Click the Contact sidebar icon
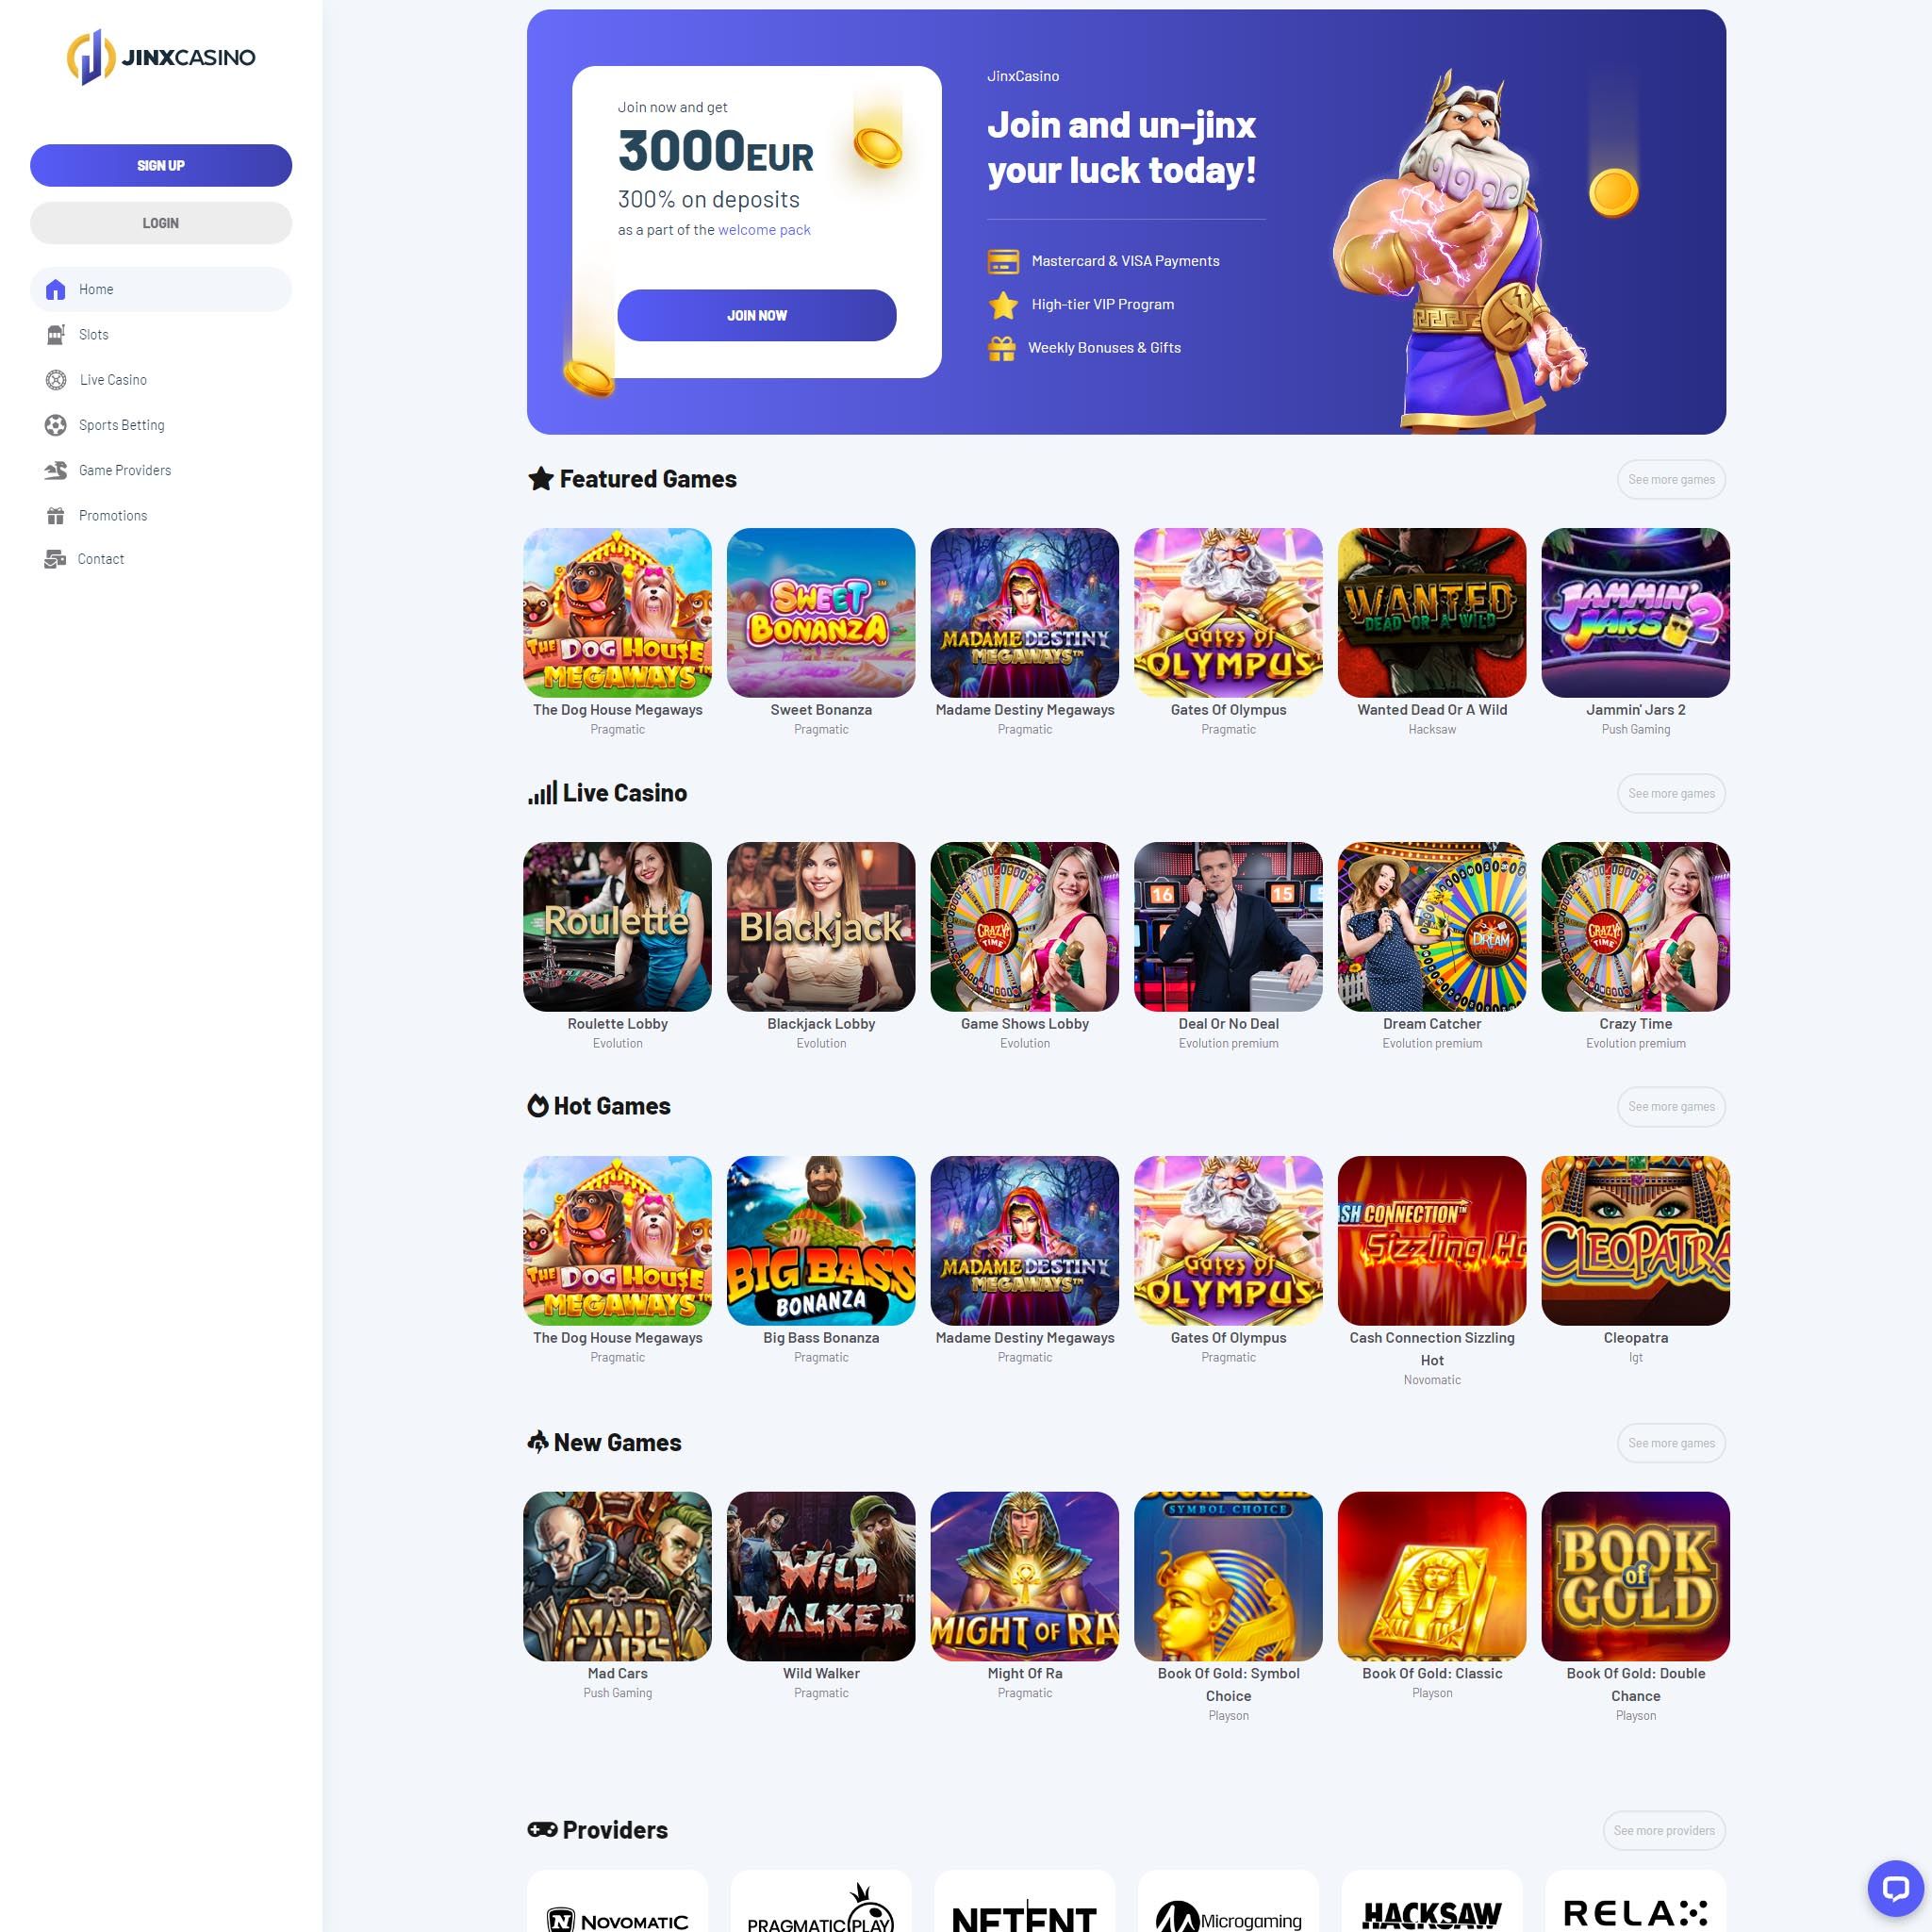This screenshot has height=1932, width=1932. (x=55, y=559)
